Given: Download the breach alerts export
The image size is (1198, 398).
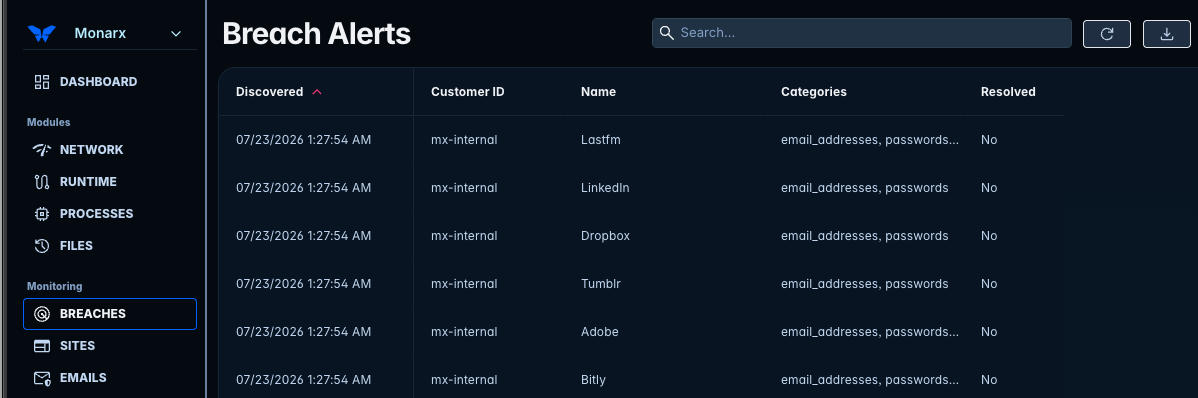Looking at the screenshot, I should [x=1167, y=34].
